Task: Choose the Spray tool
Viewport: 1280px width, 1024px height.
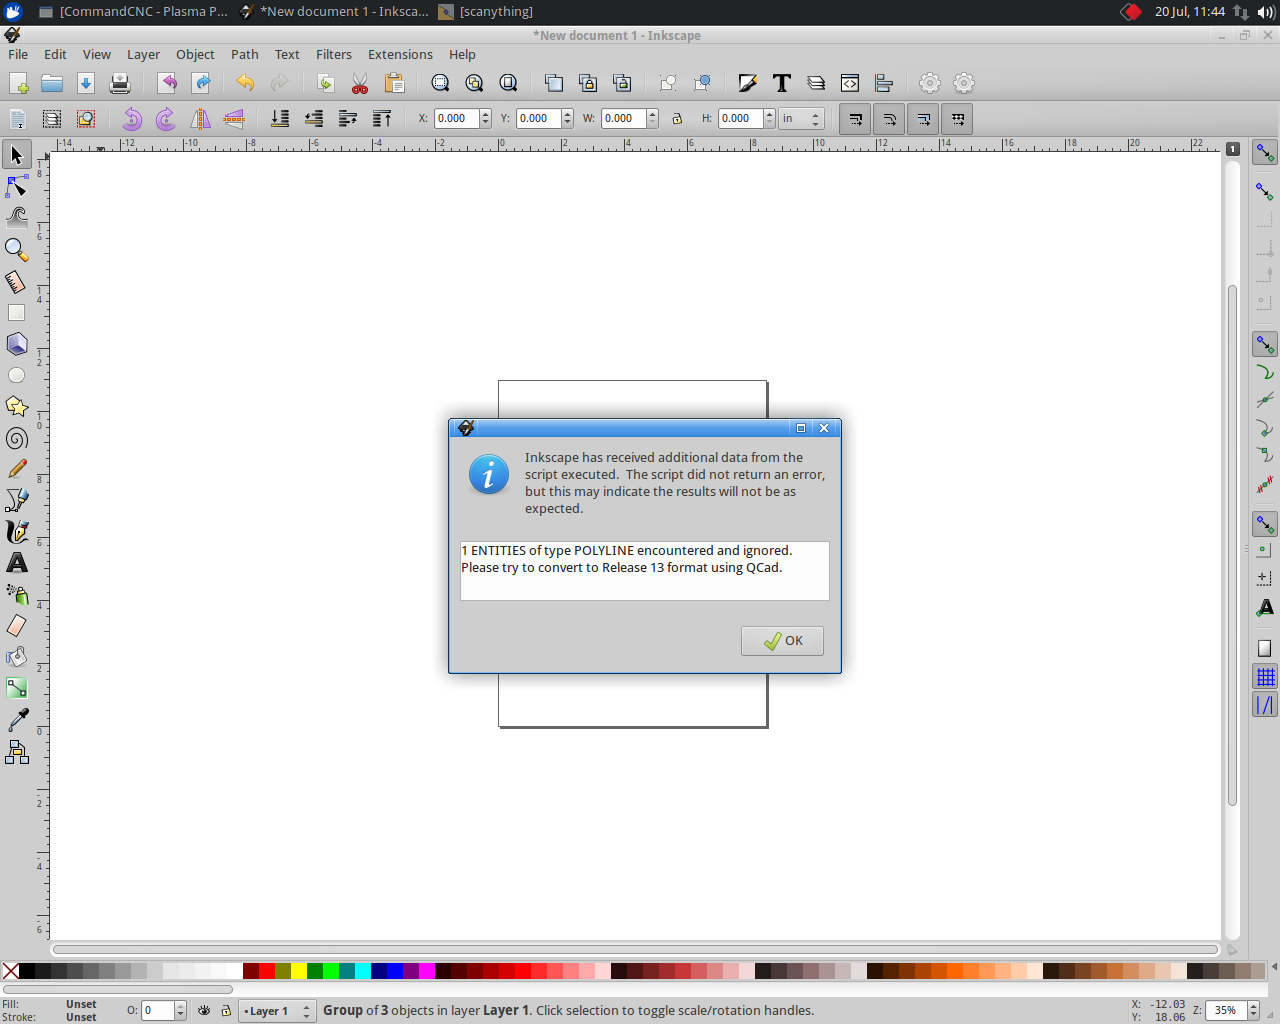Action: click(17, 594)
